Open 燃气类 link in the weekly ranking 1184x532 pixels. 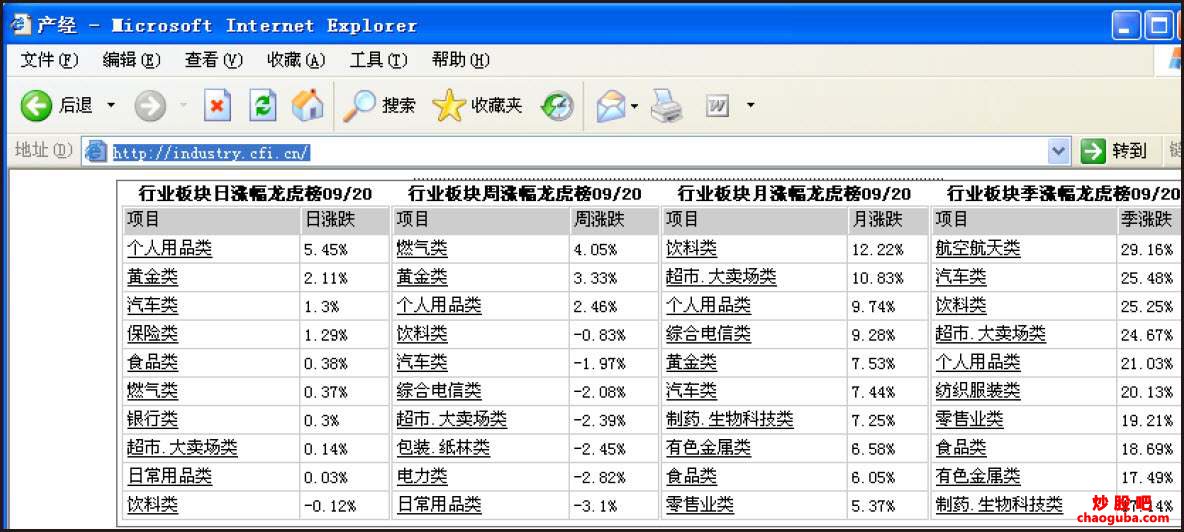click(x=421, y=248)
